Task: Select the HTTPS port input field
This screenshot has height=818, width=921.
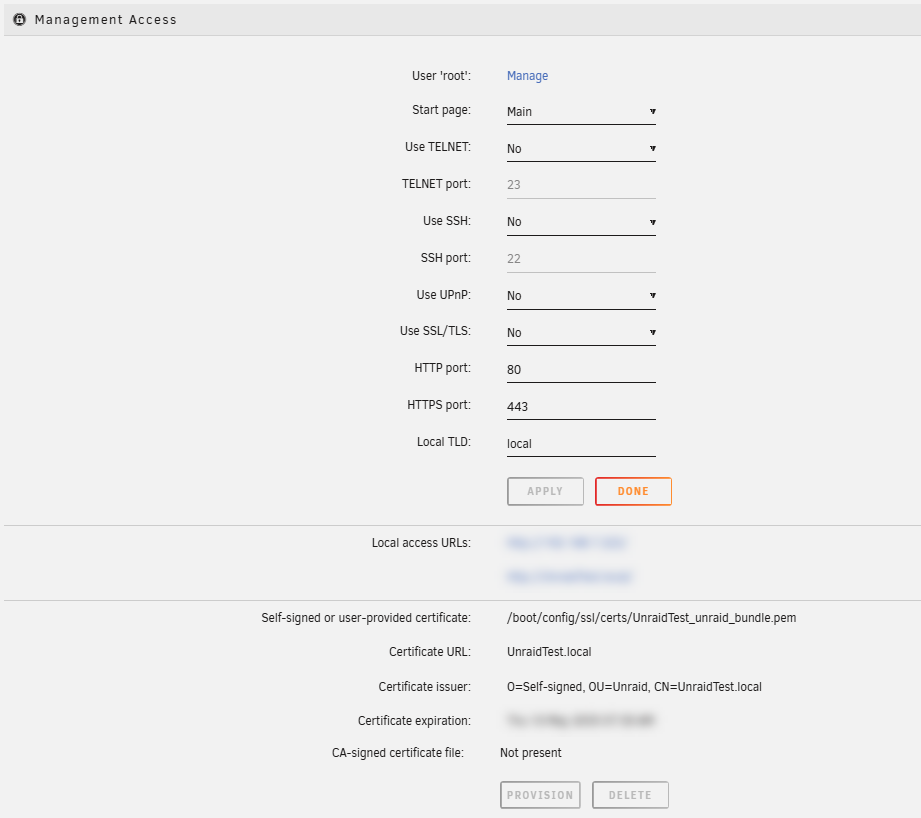Action: coord(580,406)
